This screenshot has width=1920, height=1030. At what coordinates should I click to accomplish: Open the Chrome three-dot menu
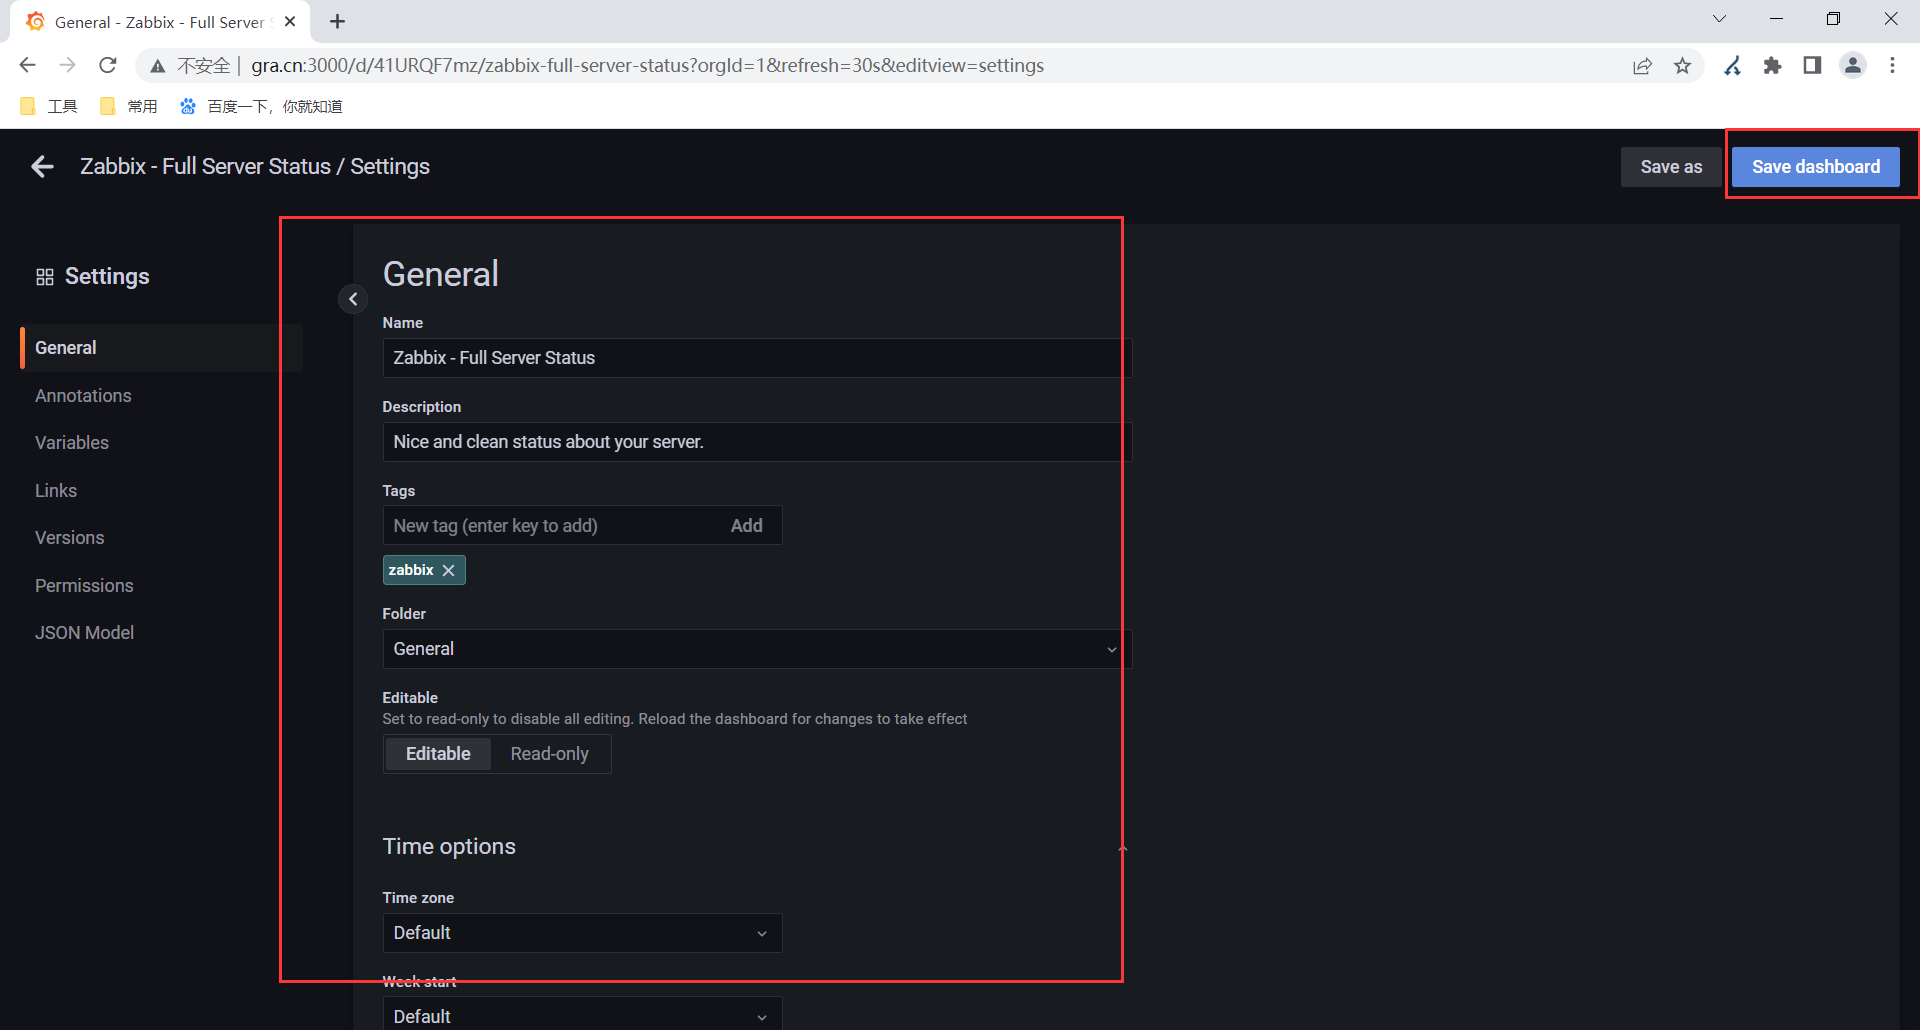[x=1892, y=65]
